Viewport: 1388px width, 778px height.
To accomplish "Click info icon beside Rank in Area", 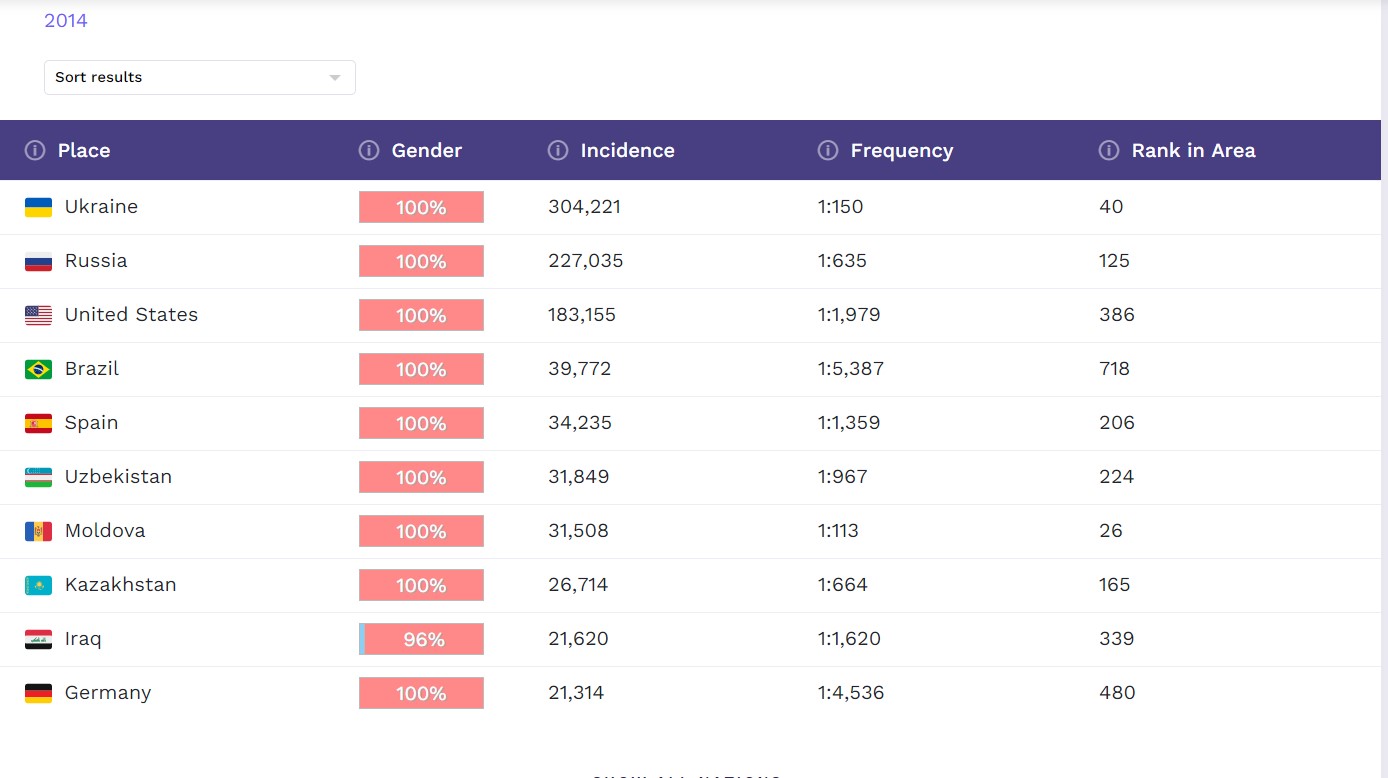I will (x=1109, y=150).
